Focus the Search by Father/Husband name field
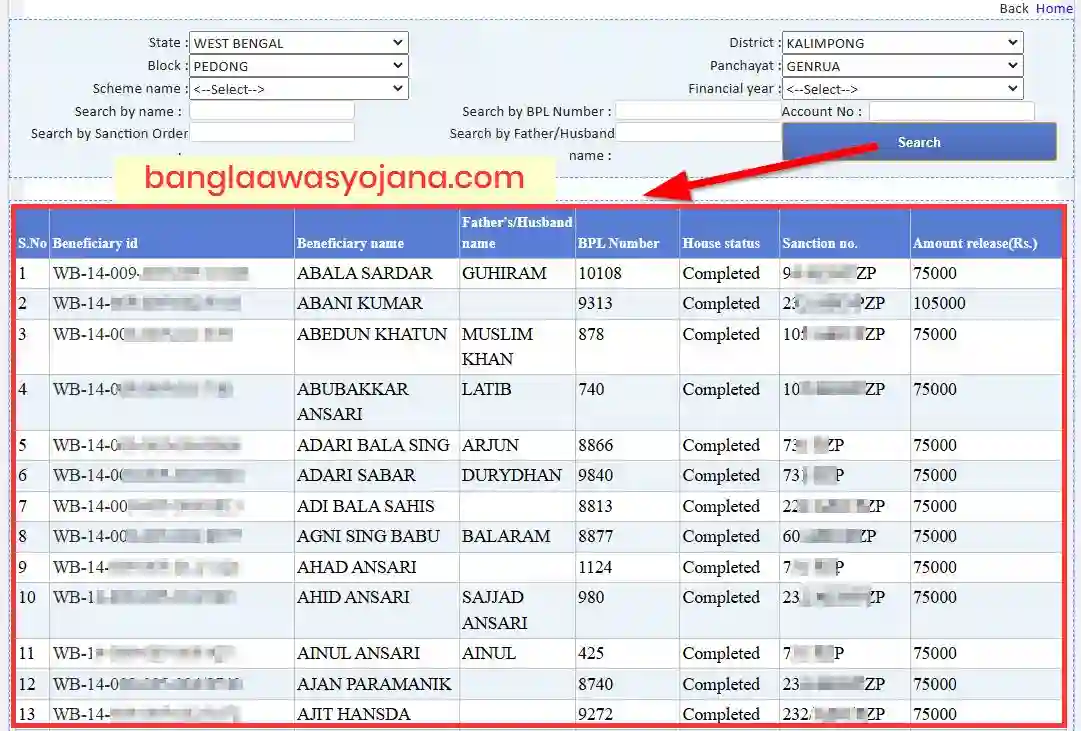This screenshot has height=731, width=1081. [x=698, y=132]
